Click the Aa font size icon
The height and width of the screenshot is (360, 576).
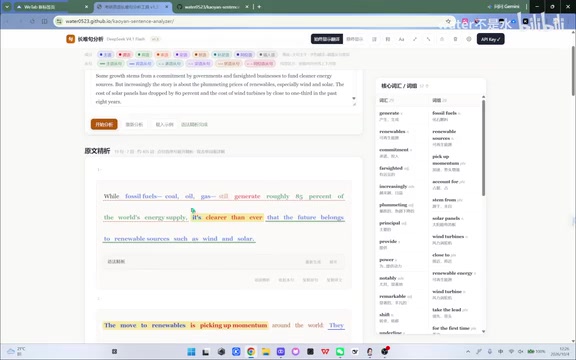402,39
